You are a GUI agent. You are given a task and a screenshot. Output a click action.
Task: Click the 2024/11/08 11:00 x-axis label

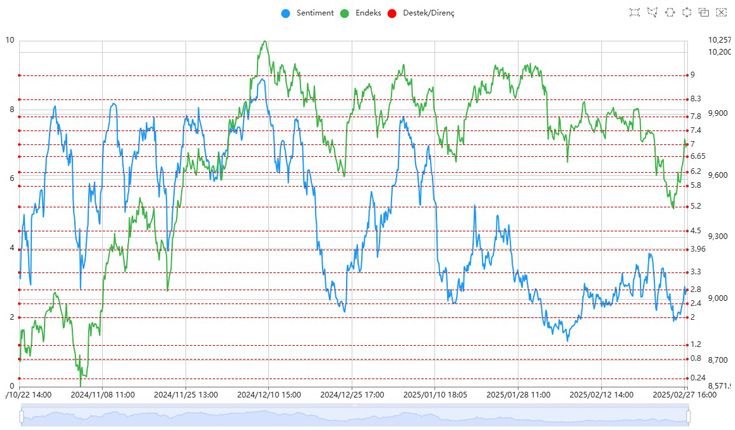pyautogui.click(x=102, y=394)
